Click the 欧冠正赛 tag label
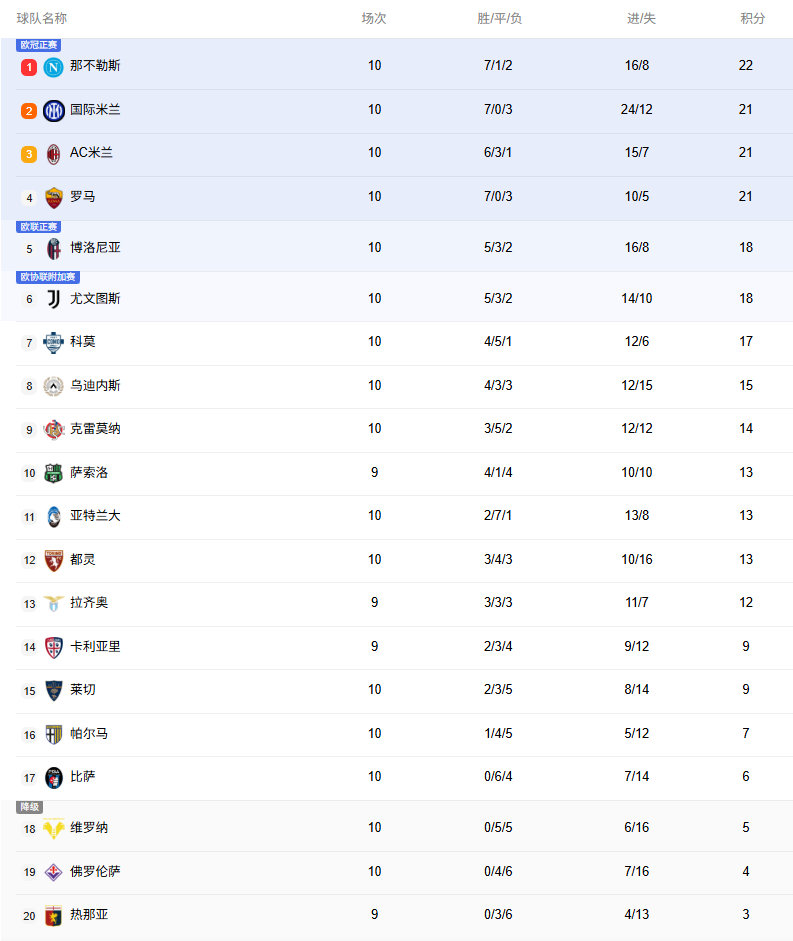Screen dimensions: 793x941 [39, 45]
